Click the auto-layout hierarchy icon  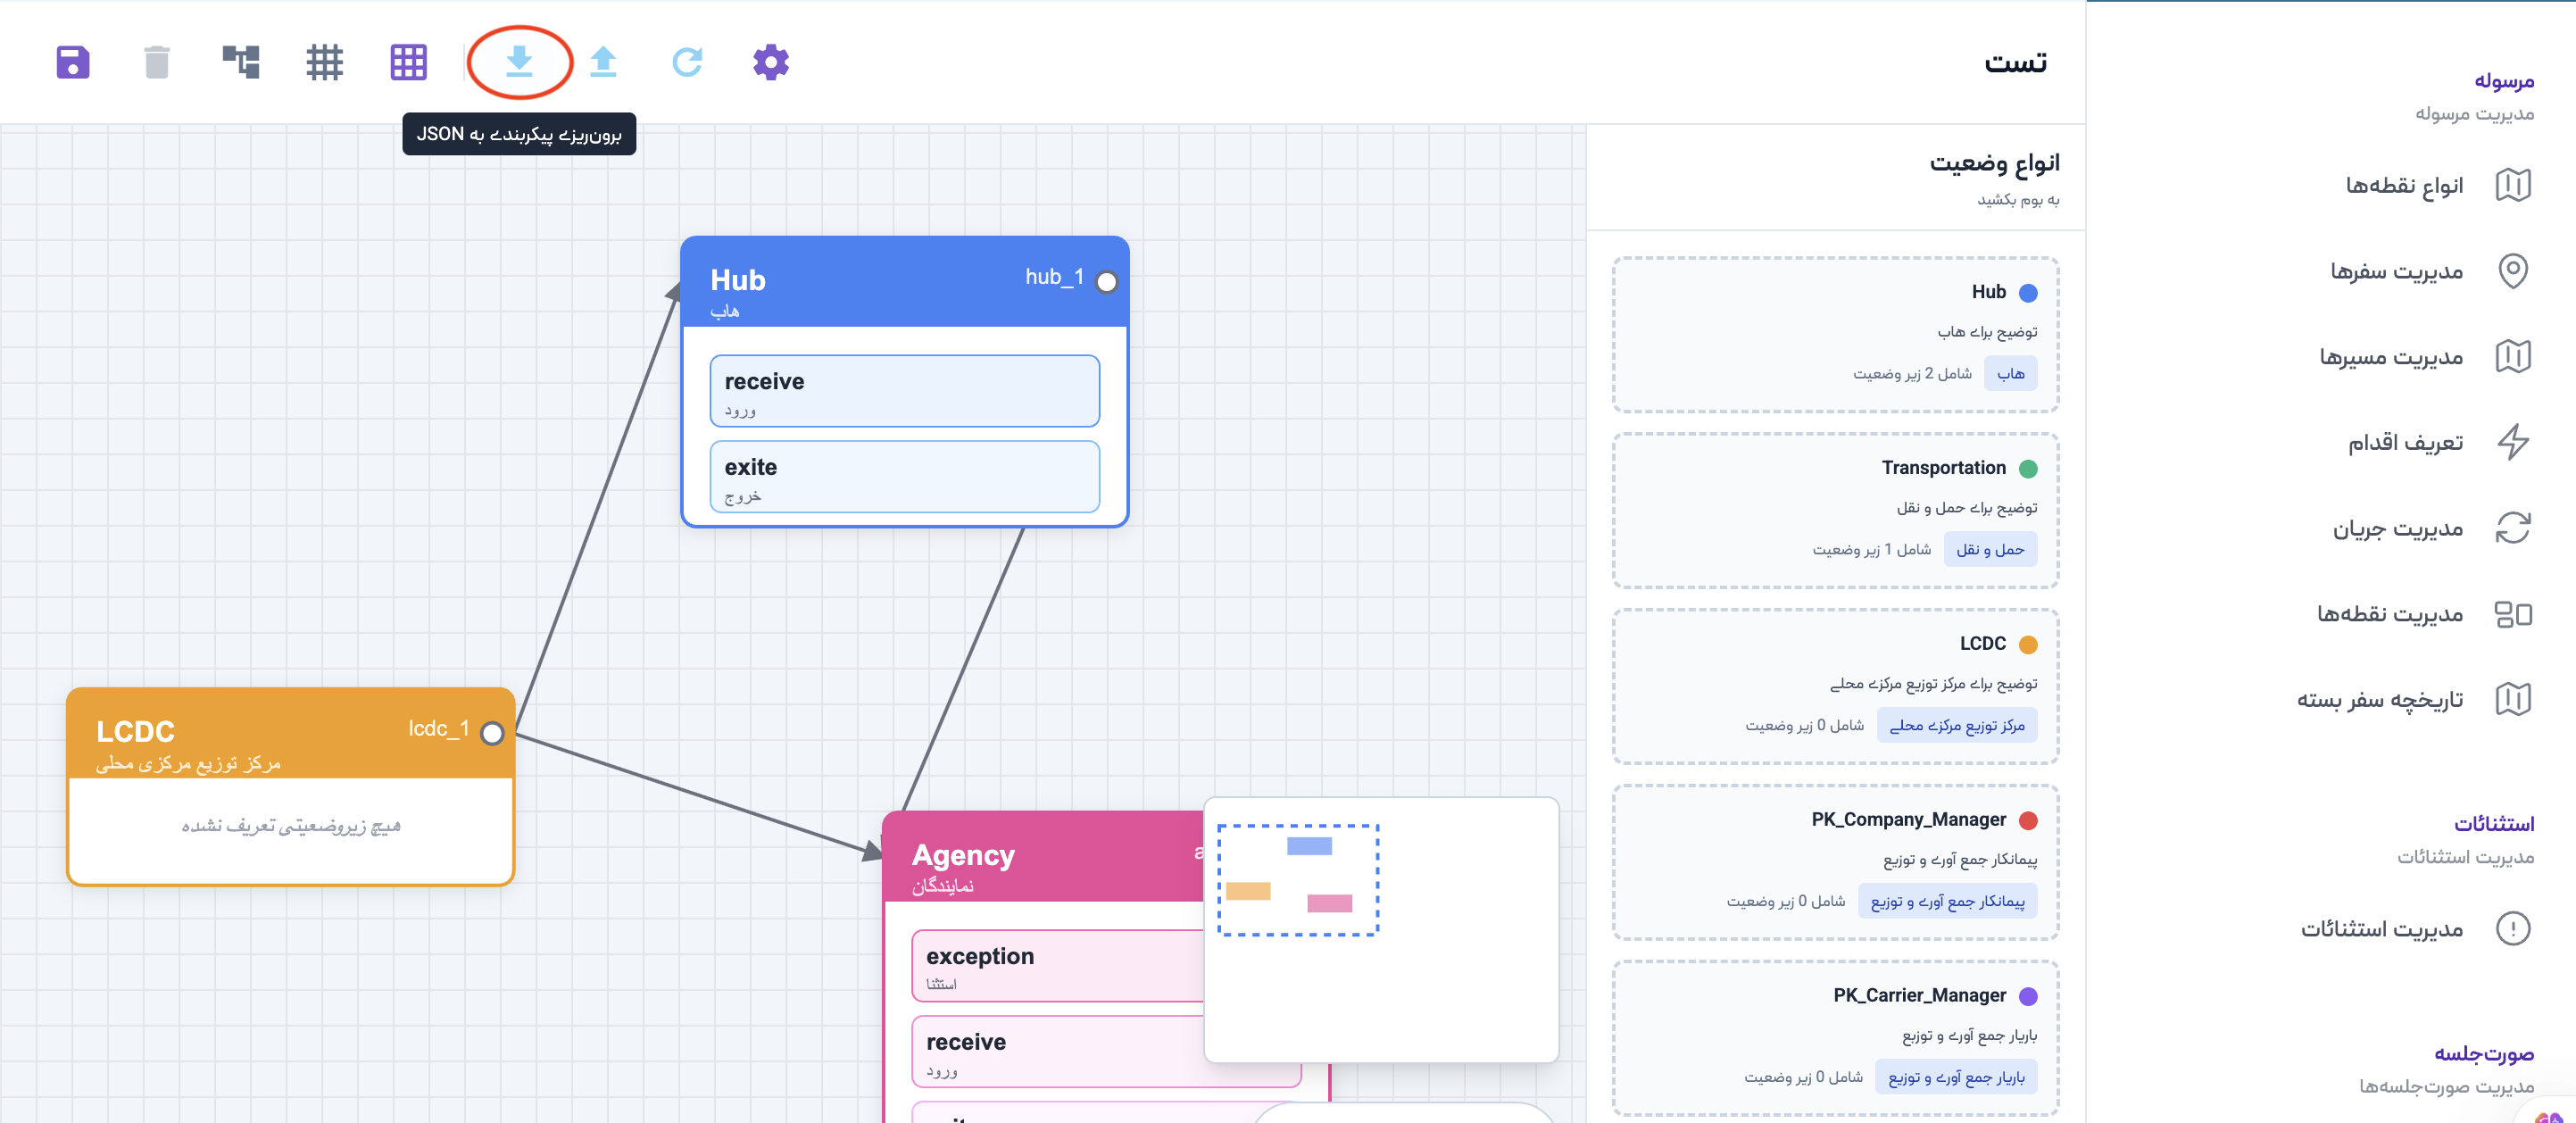241,62
